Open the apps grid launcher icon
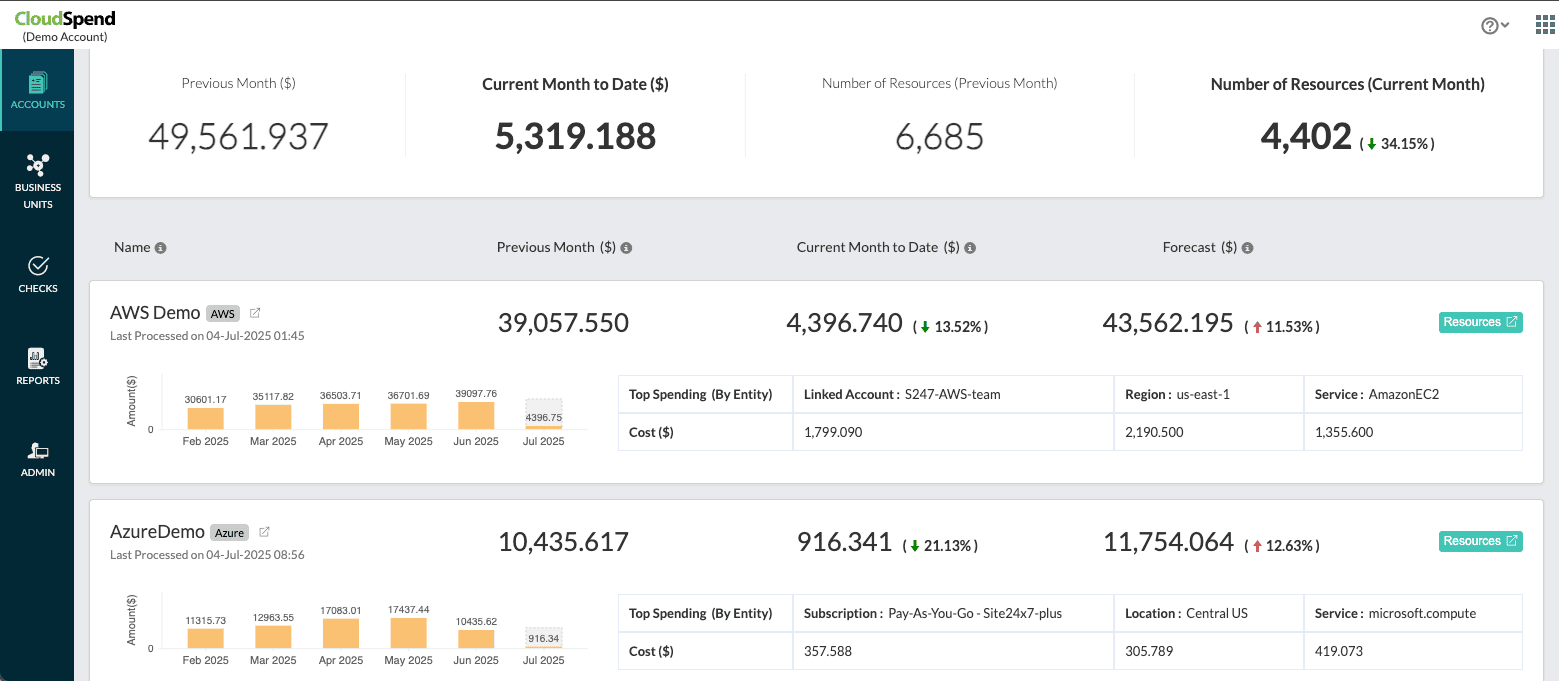Image resolution: width=1559 pixels, height=681 pixels. pyautogui.click(x=1545, y=25)
